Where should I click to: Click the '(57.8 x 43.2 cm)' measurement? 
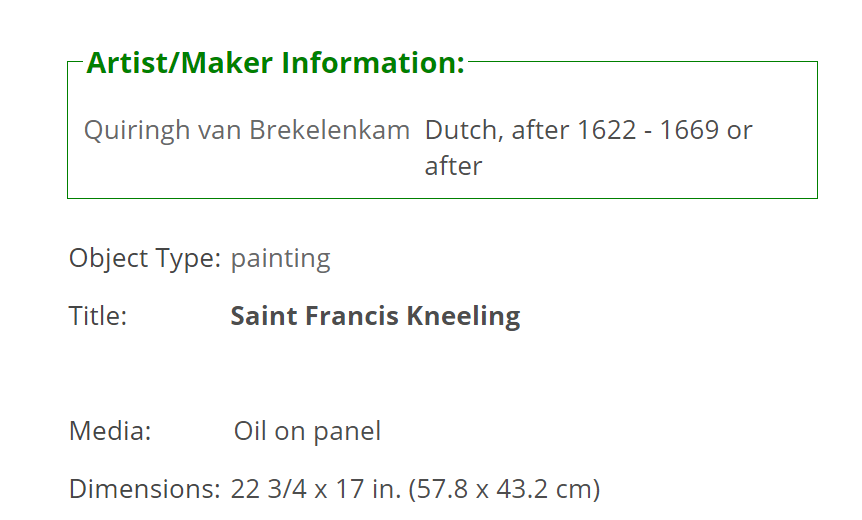click(x=504, y=489)
